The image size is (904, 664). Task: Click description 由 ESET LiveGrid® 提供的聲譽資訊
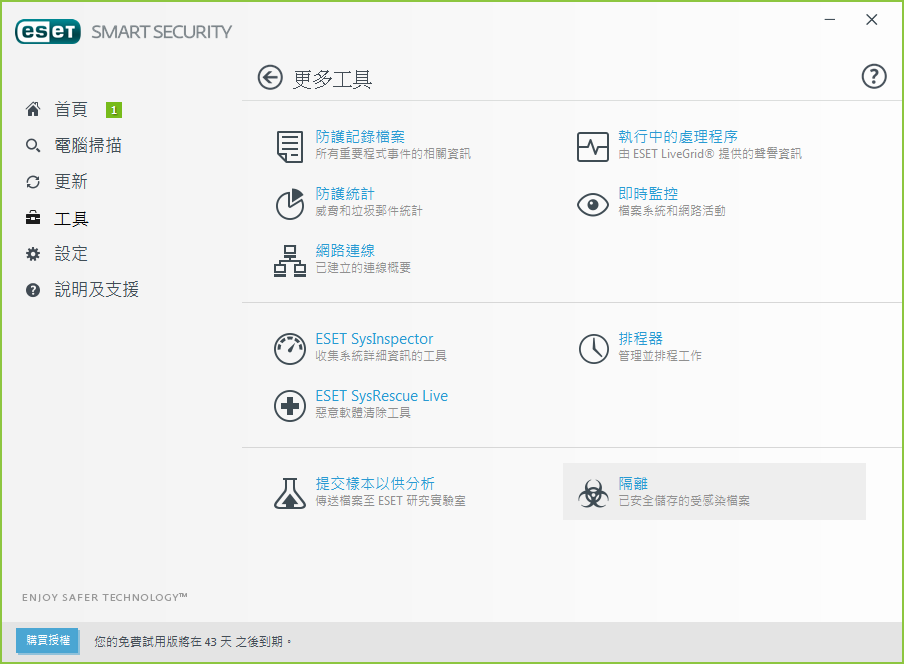pos(710,154)
